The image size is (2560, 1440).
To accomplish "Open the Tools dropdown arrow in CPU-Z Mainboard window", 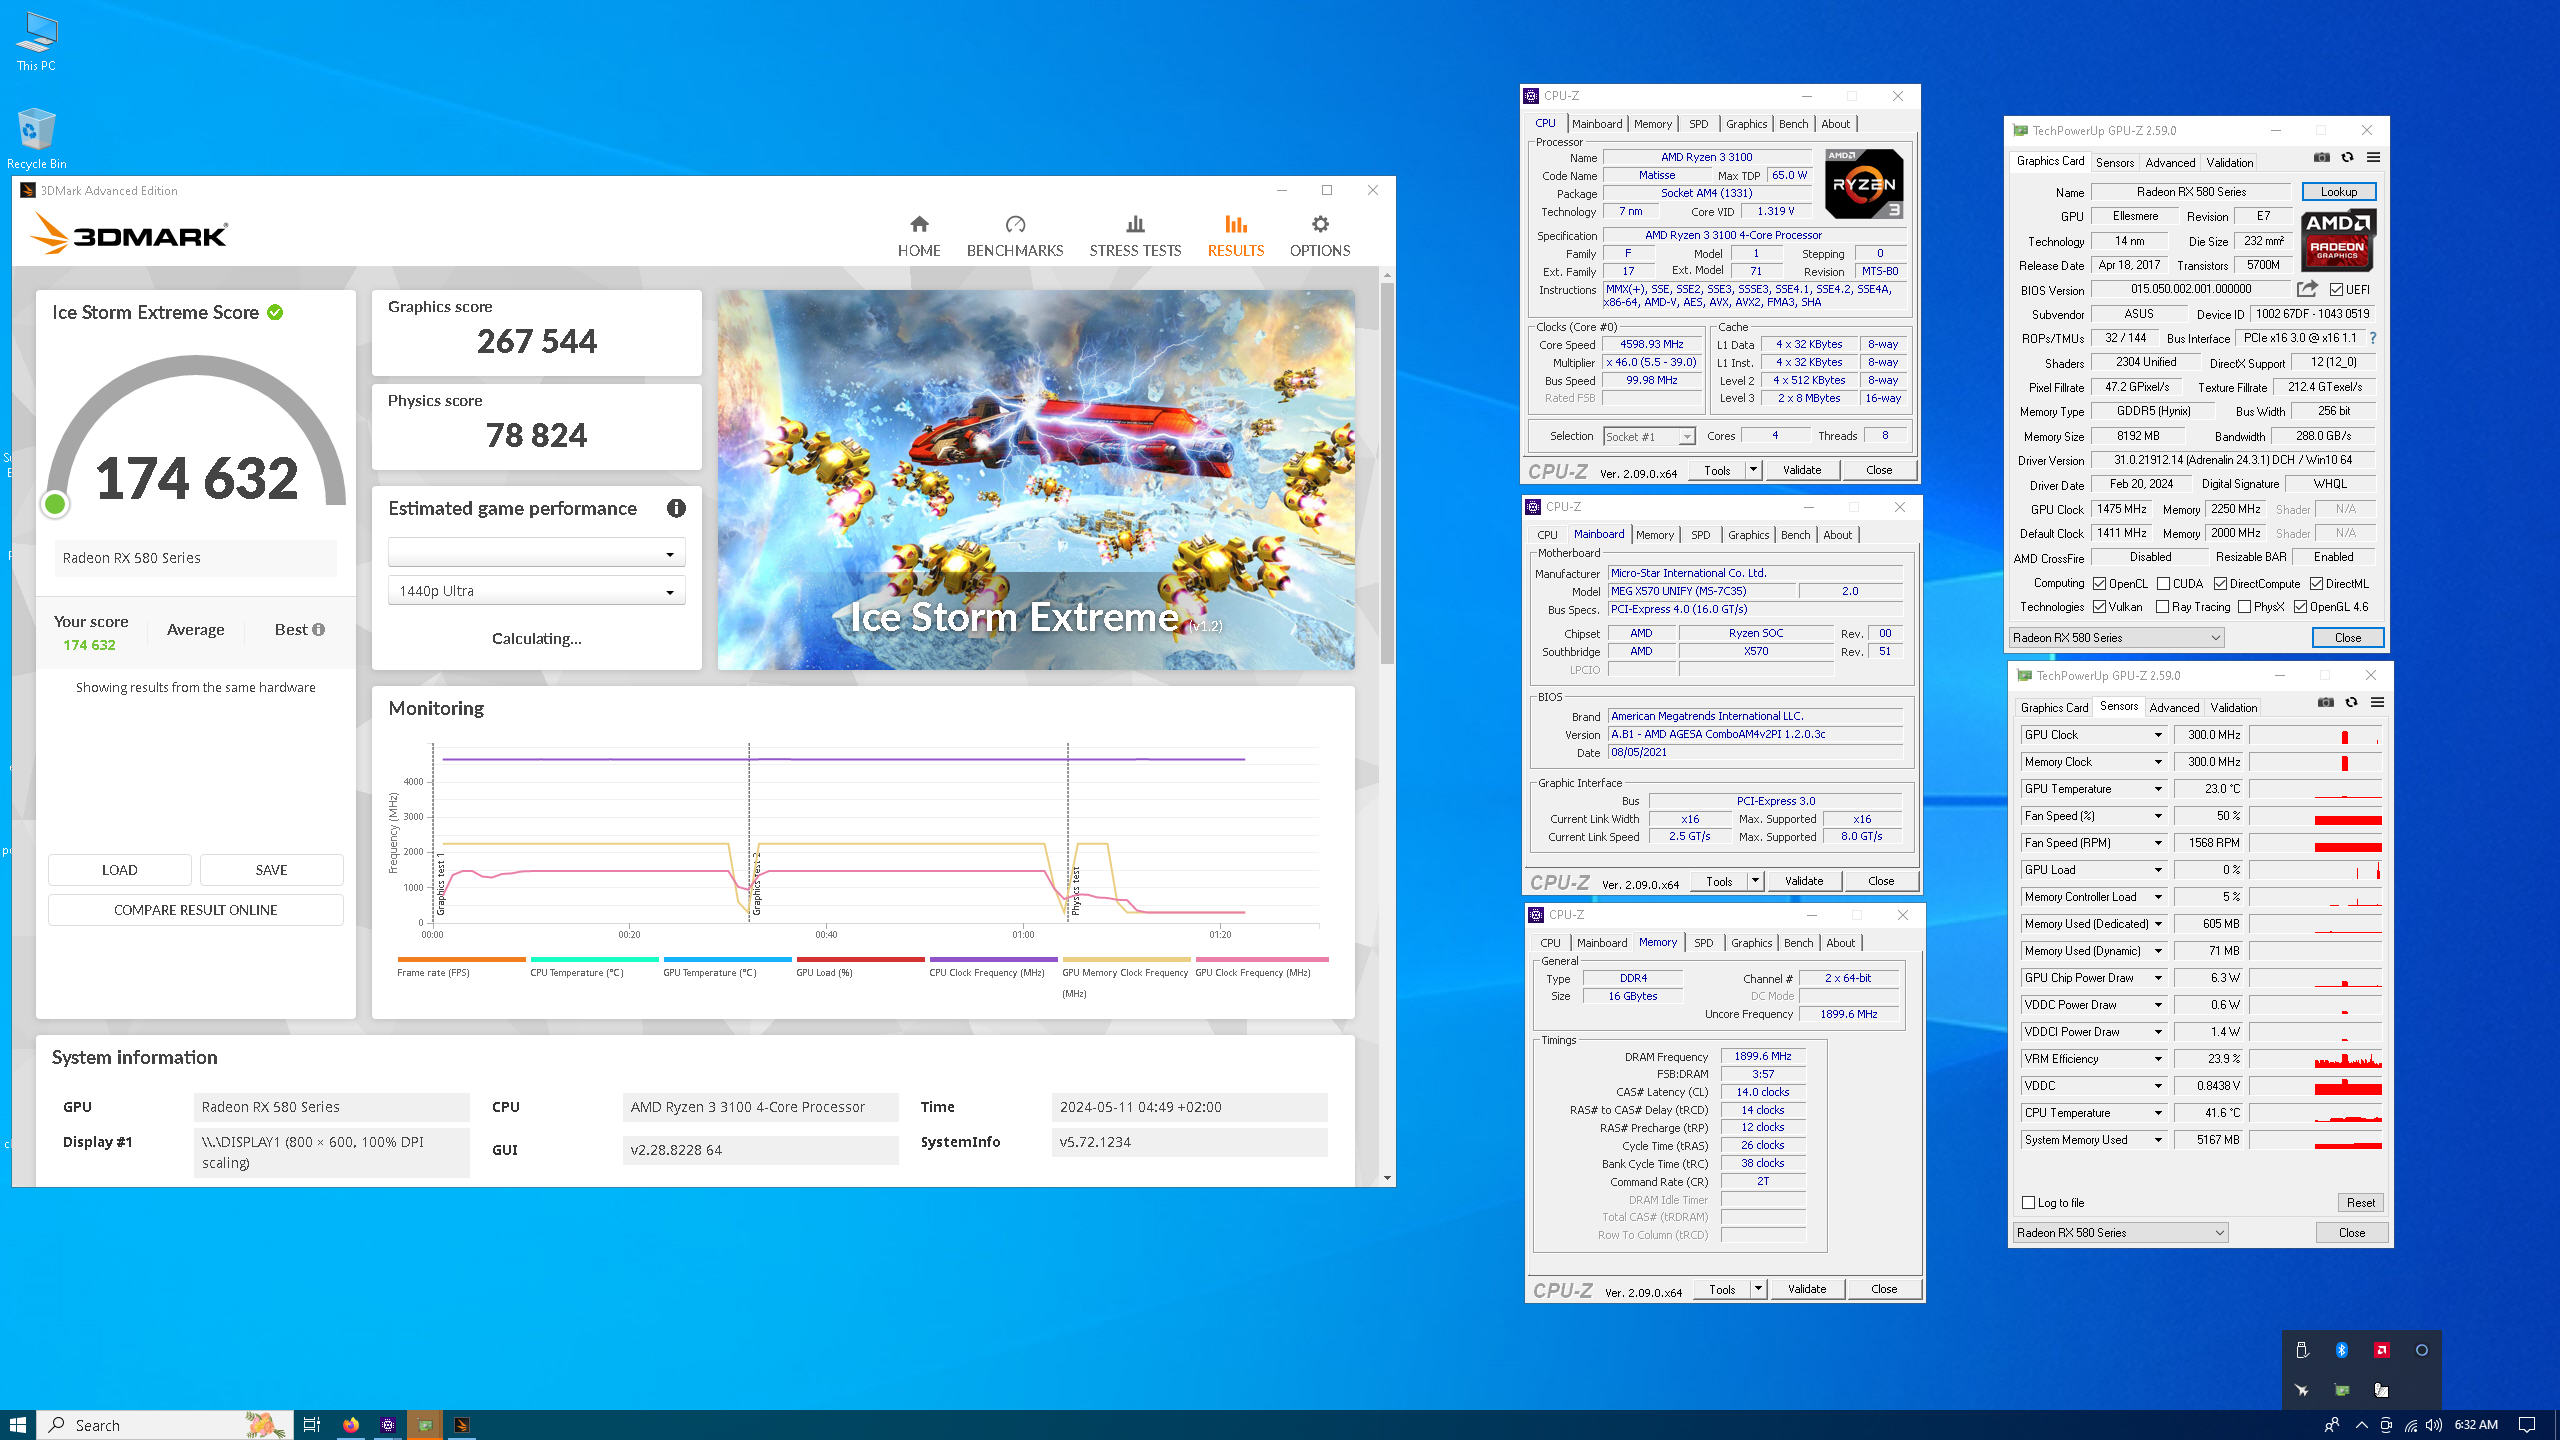I will click(x=1755, y=881).
